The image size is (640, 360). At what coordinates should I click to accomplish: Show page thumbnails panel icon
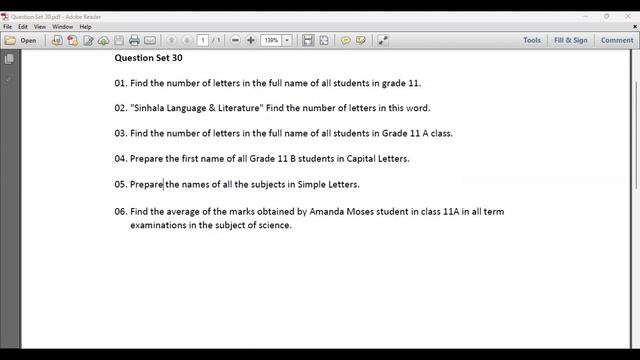(x=9, y=59)
